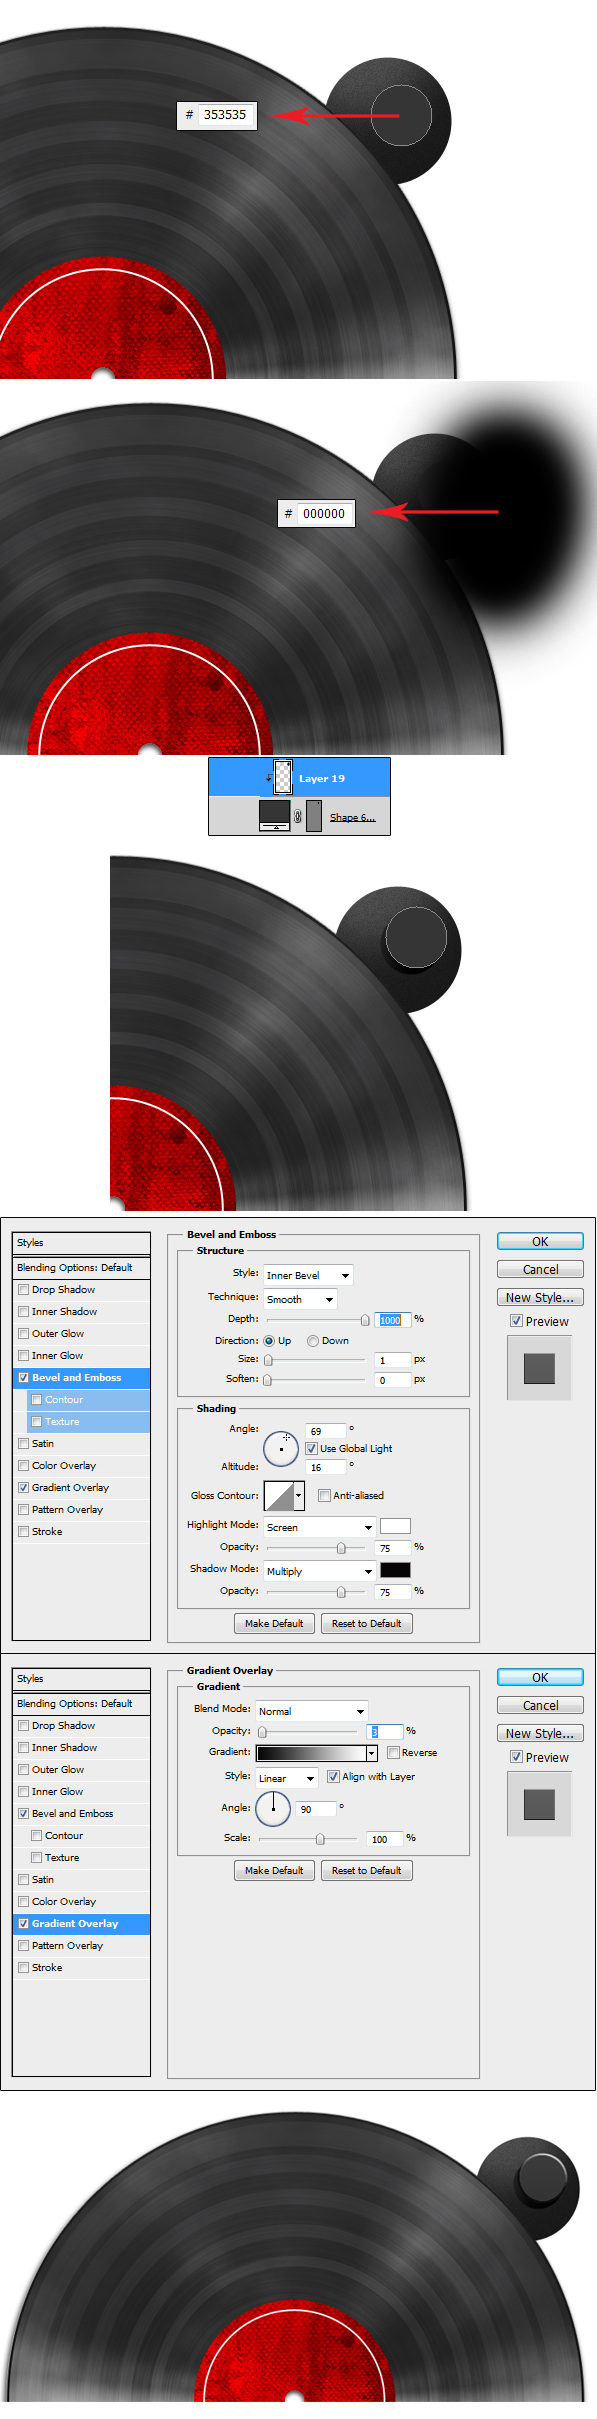Click the Soften slider handle

(268, 1380)
